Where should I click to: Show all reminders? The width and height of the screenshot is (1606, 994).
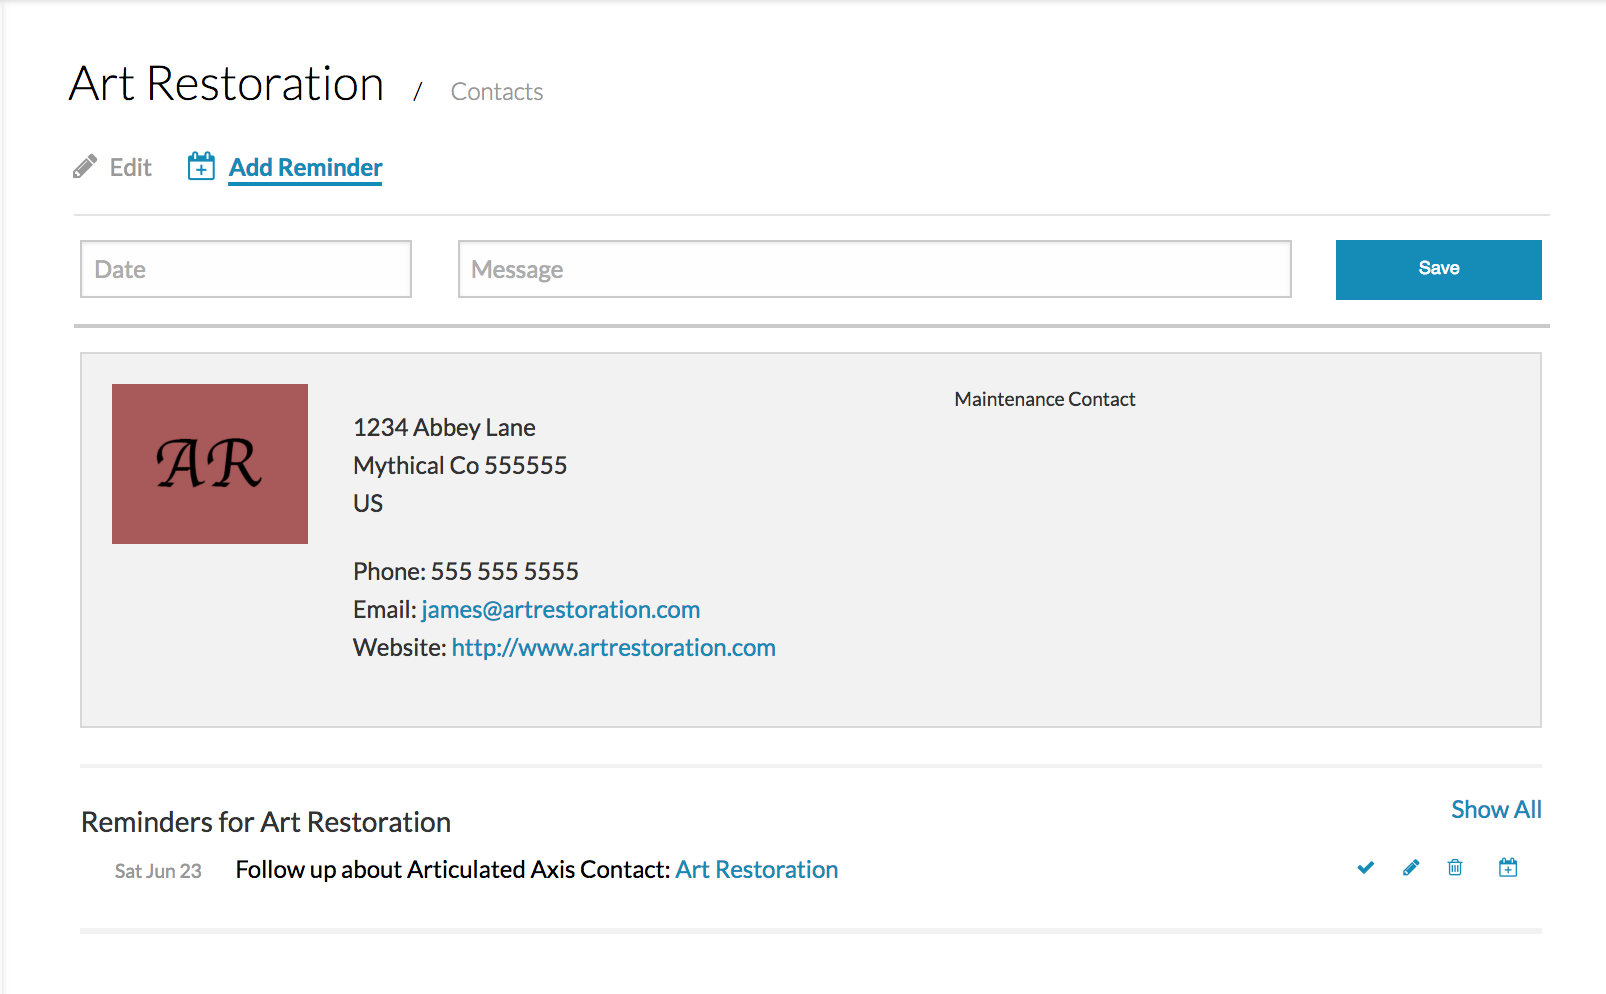1496,809
